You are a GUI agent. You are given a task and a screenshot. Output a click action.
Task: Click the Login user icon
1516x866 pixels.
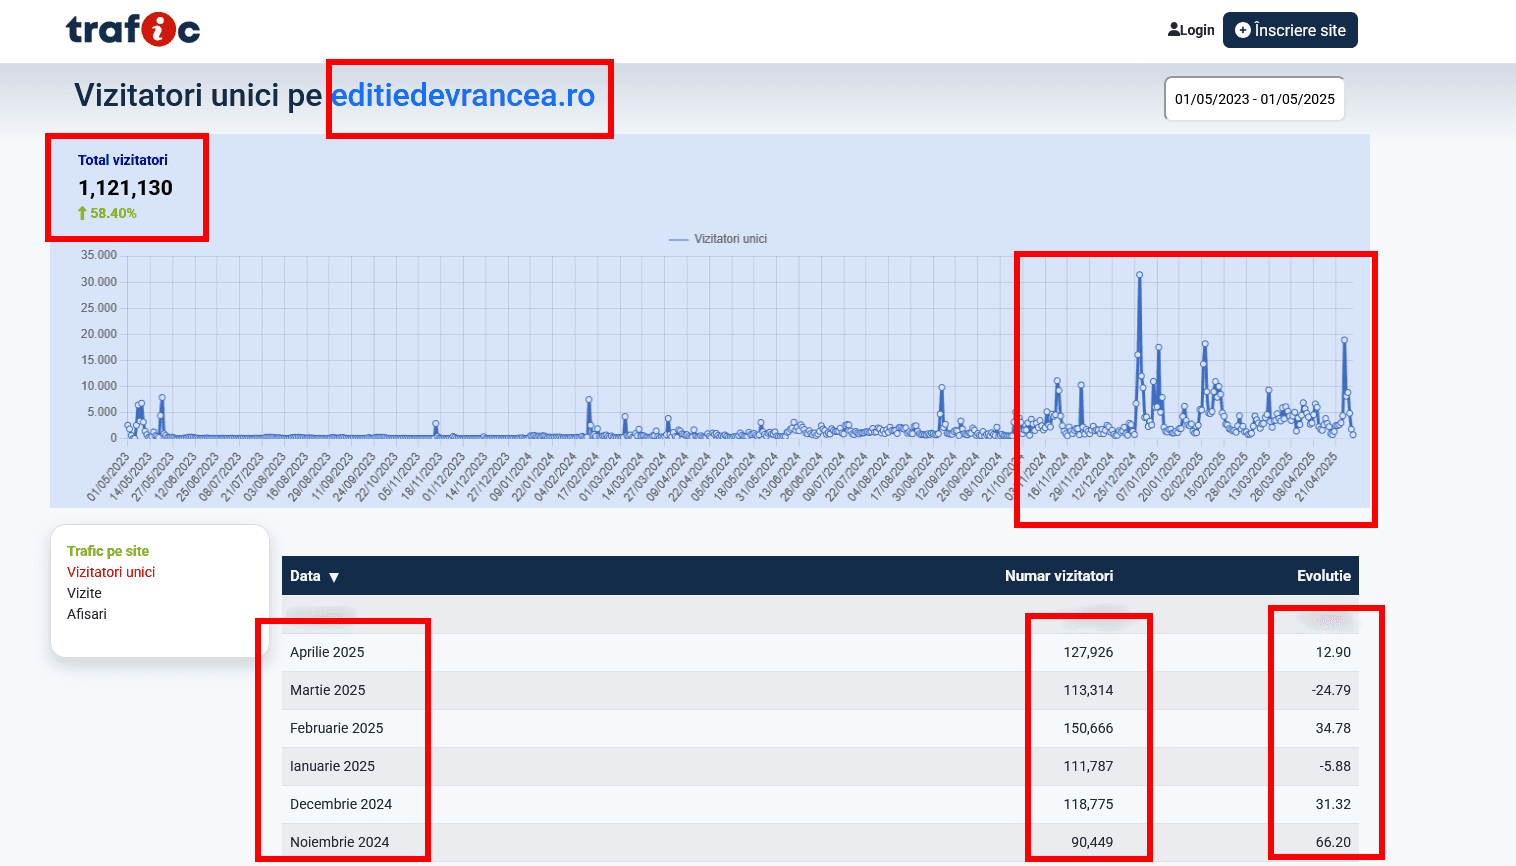pyautogui.click(x=1174, y=30)
